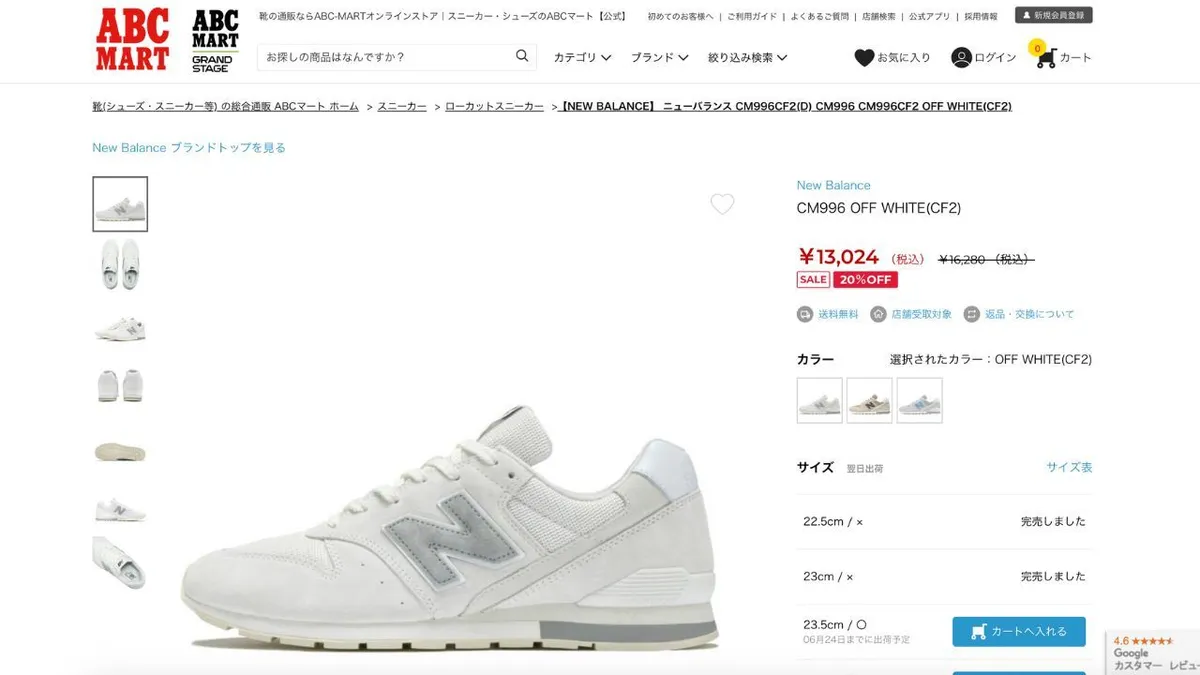Image resolution: width=1200 pixels, height=675 pixels.
Task: Click the store pickup icon
Action: click(x=878, y=314)
